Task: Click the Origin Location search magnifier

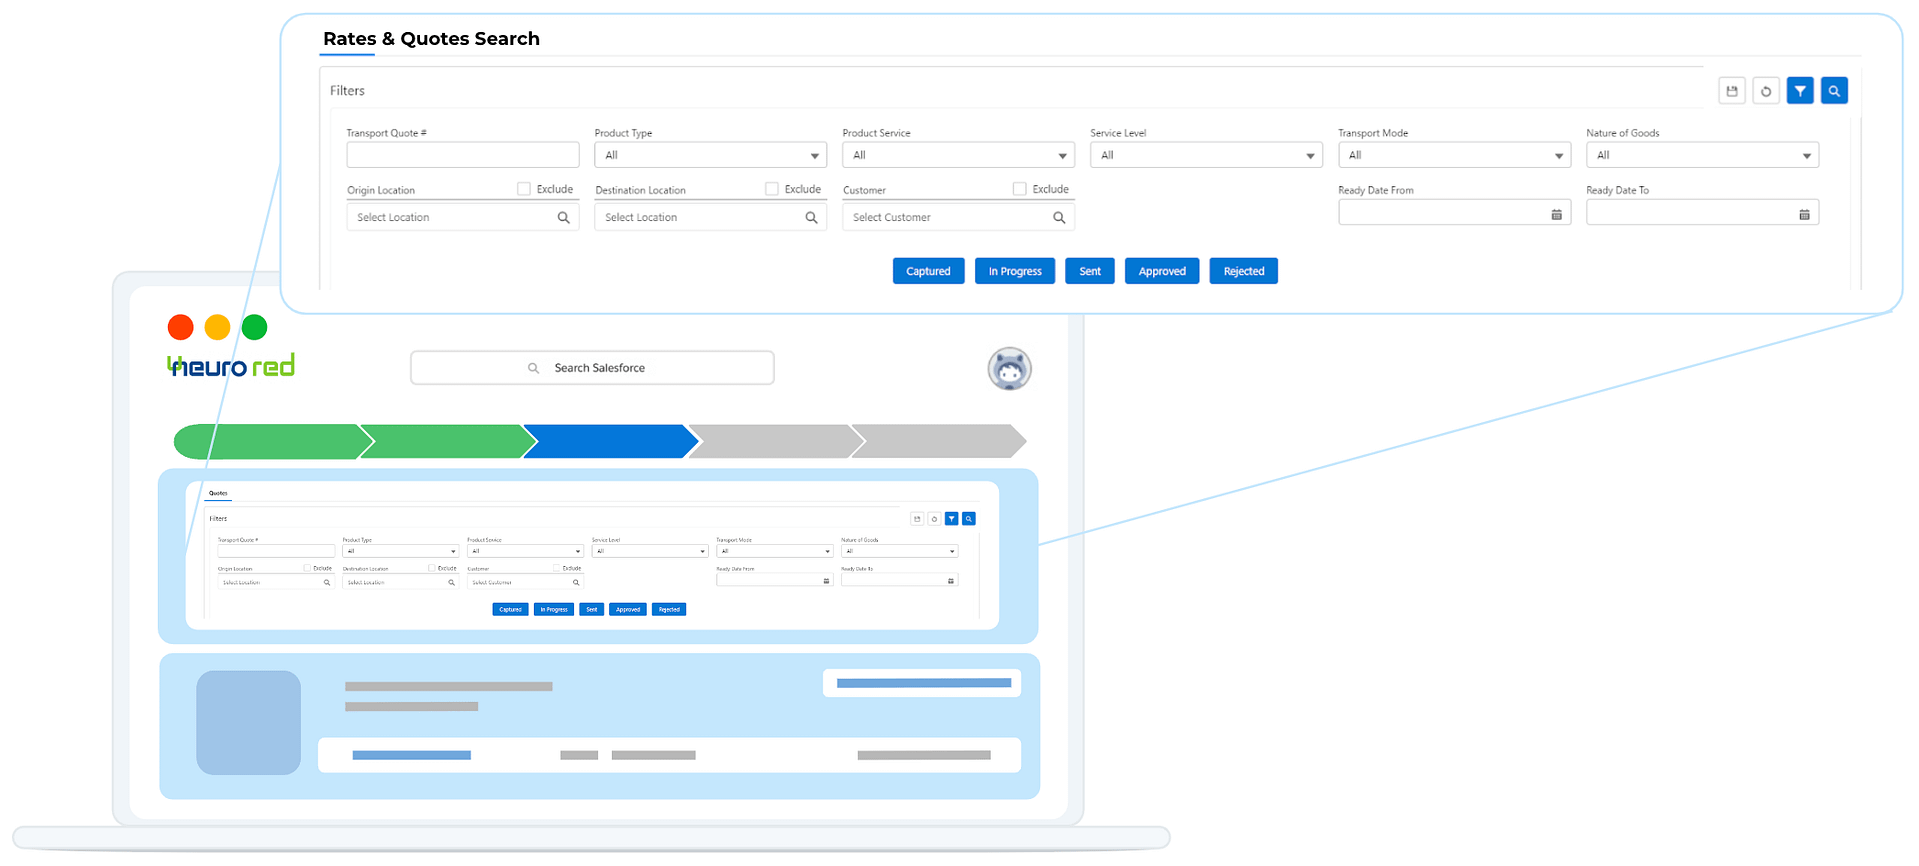Action: pyautogui.click(x=563, y=218)
